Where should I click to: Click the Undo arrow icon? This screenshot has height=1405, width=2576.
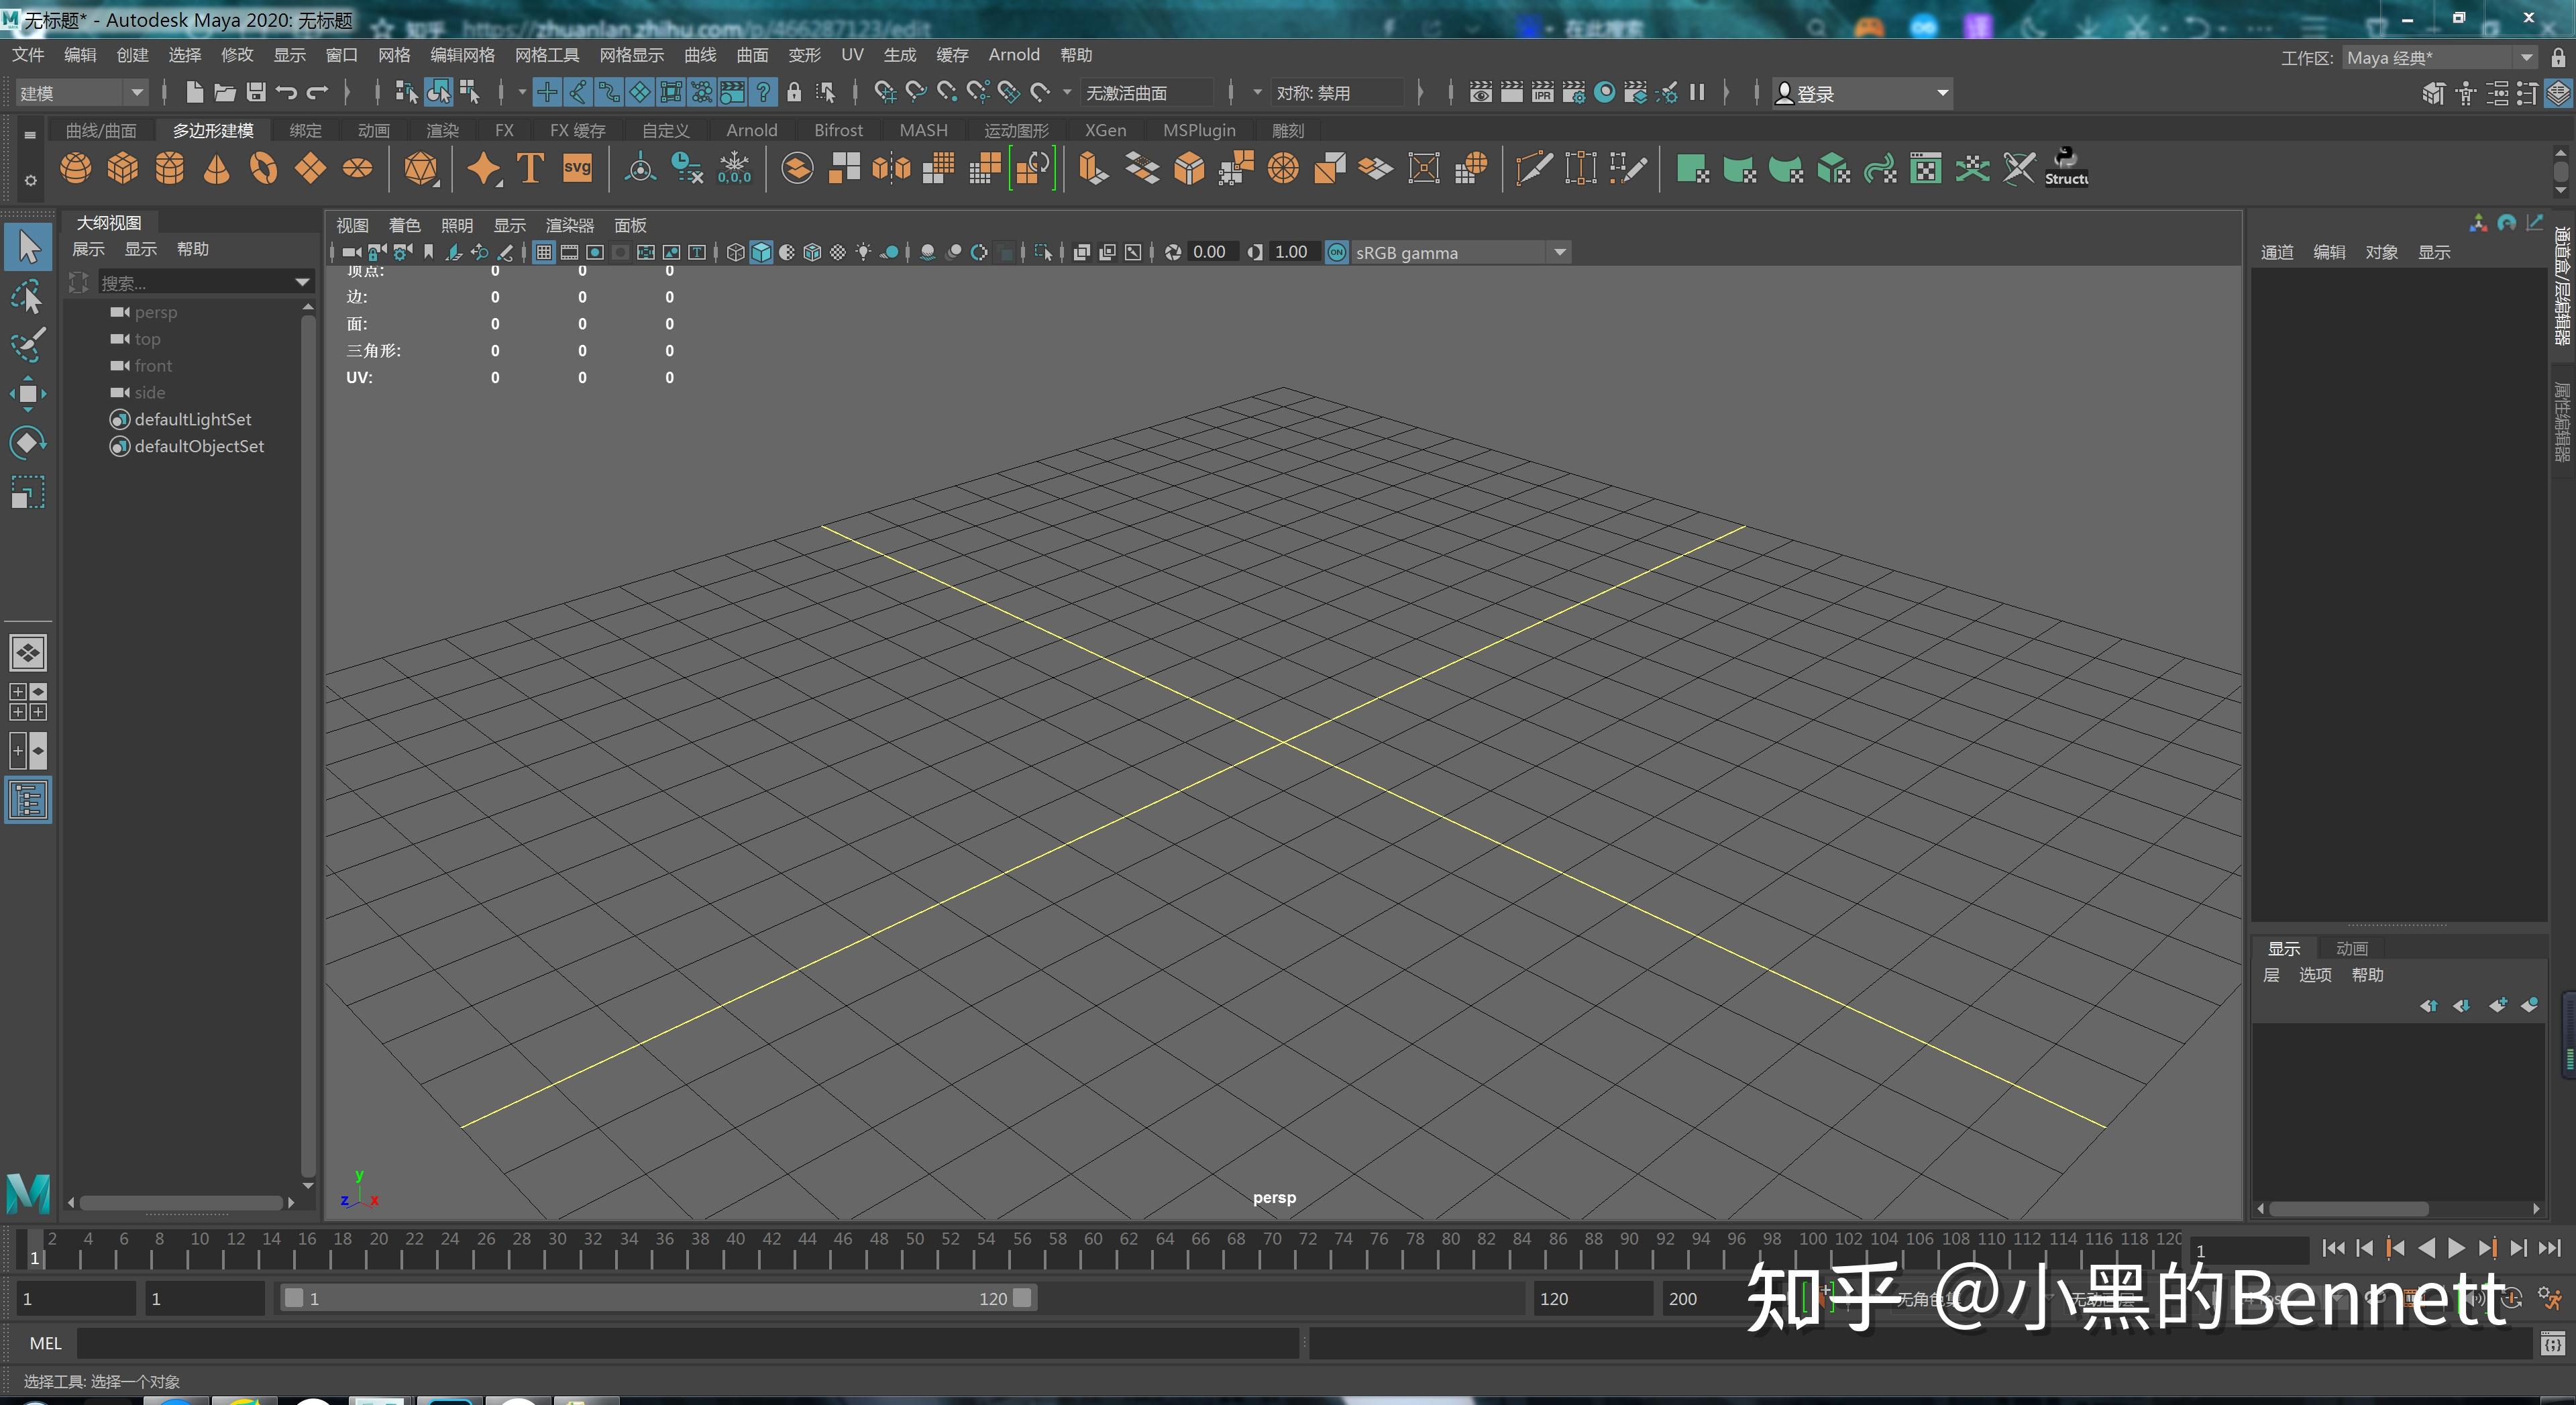point(287,93)
